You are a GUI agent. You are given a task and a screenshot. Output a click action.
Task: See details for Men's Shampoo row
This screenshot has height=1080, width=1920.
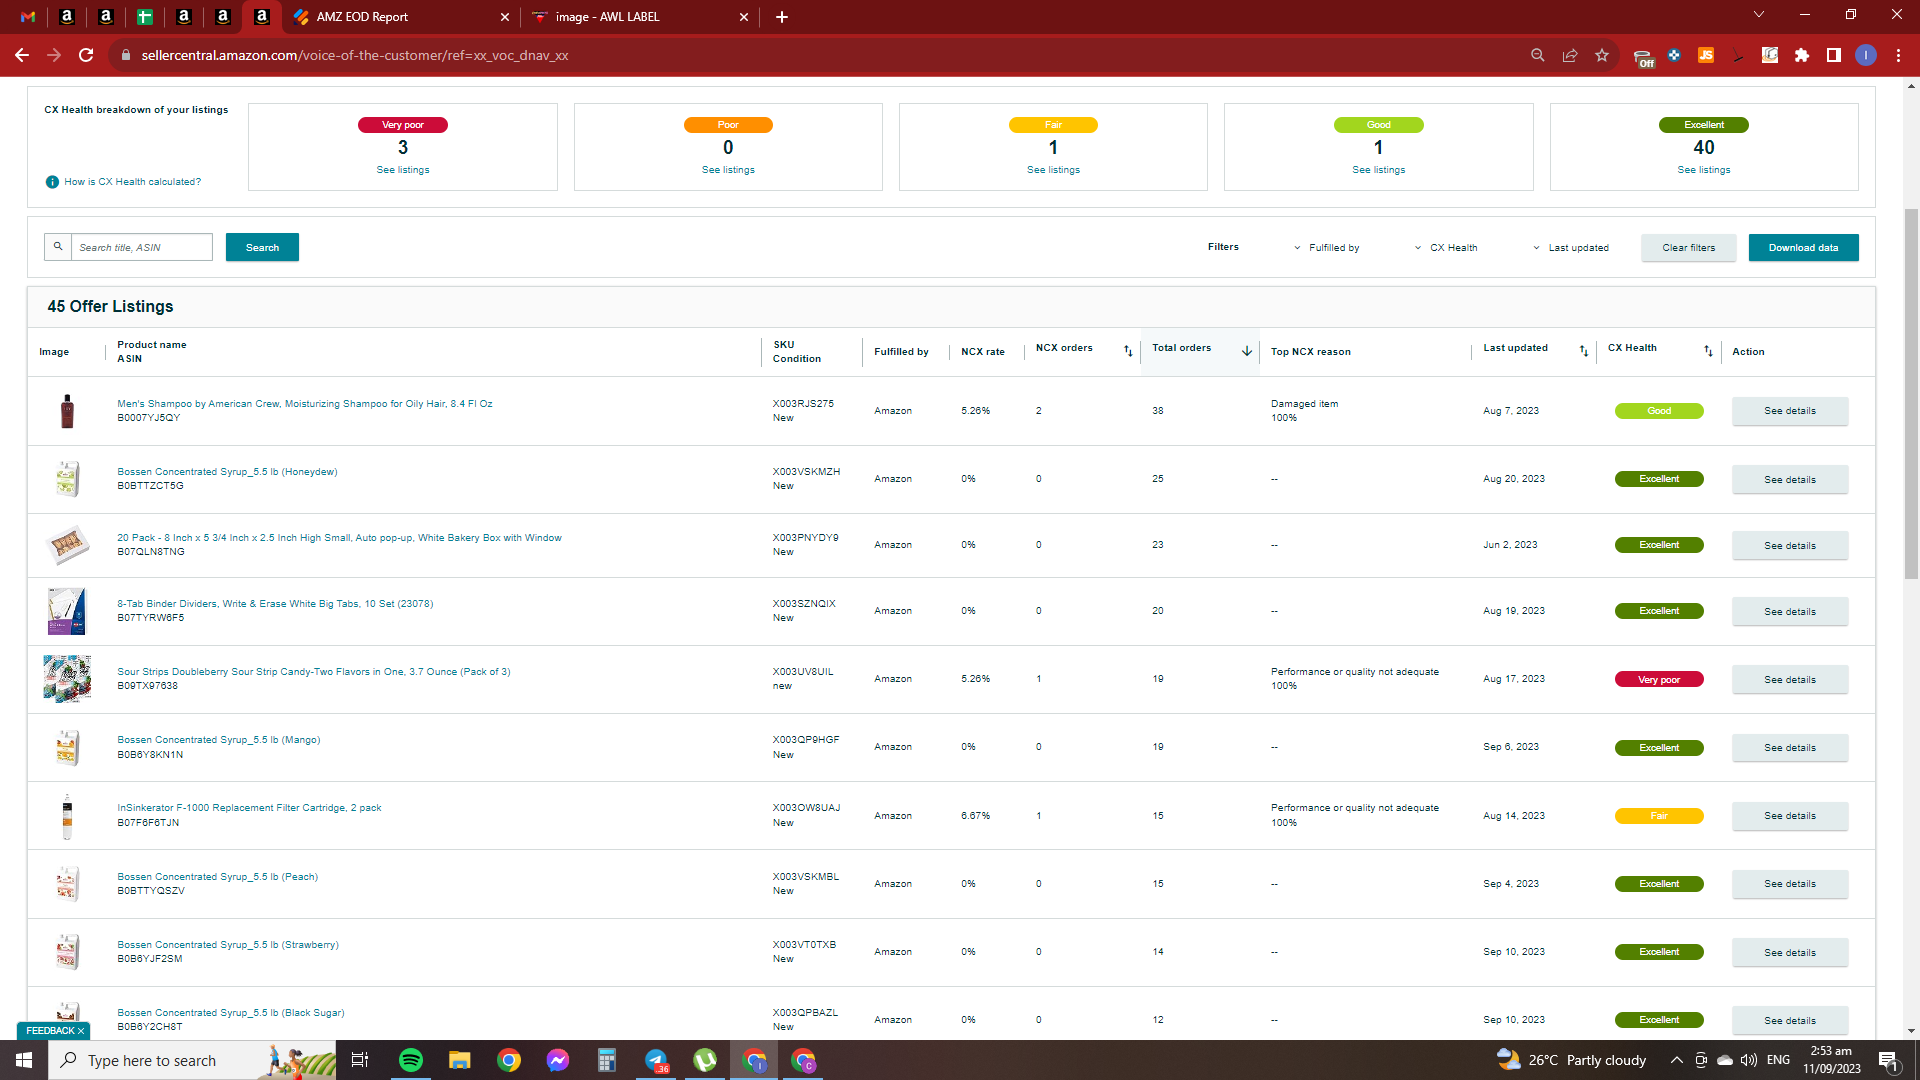[1790, 411]
